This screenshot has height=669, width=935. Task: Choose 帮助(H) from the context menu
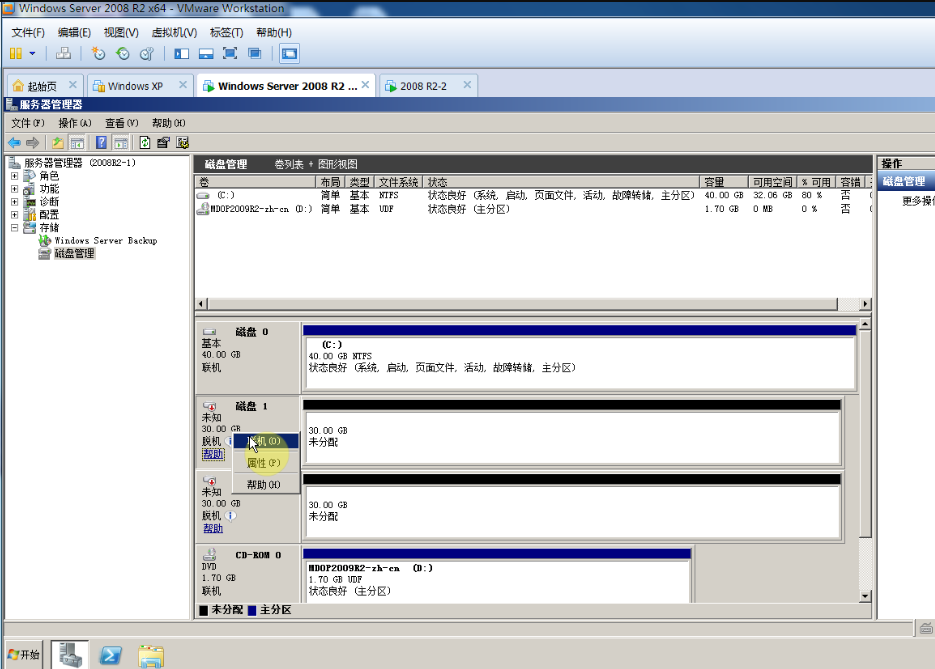pyautogui.click(x=265, y=485)
